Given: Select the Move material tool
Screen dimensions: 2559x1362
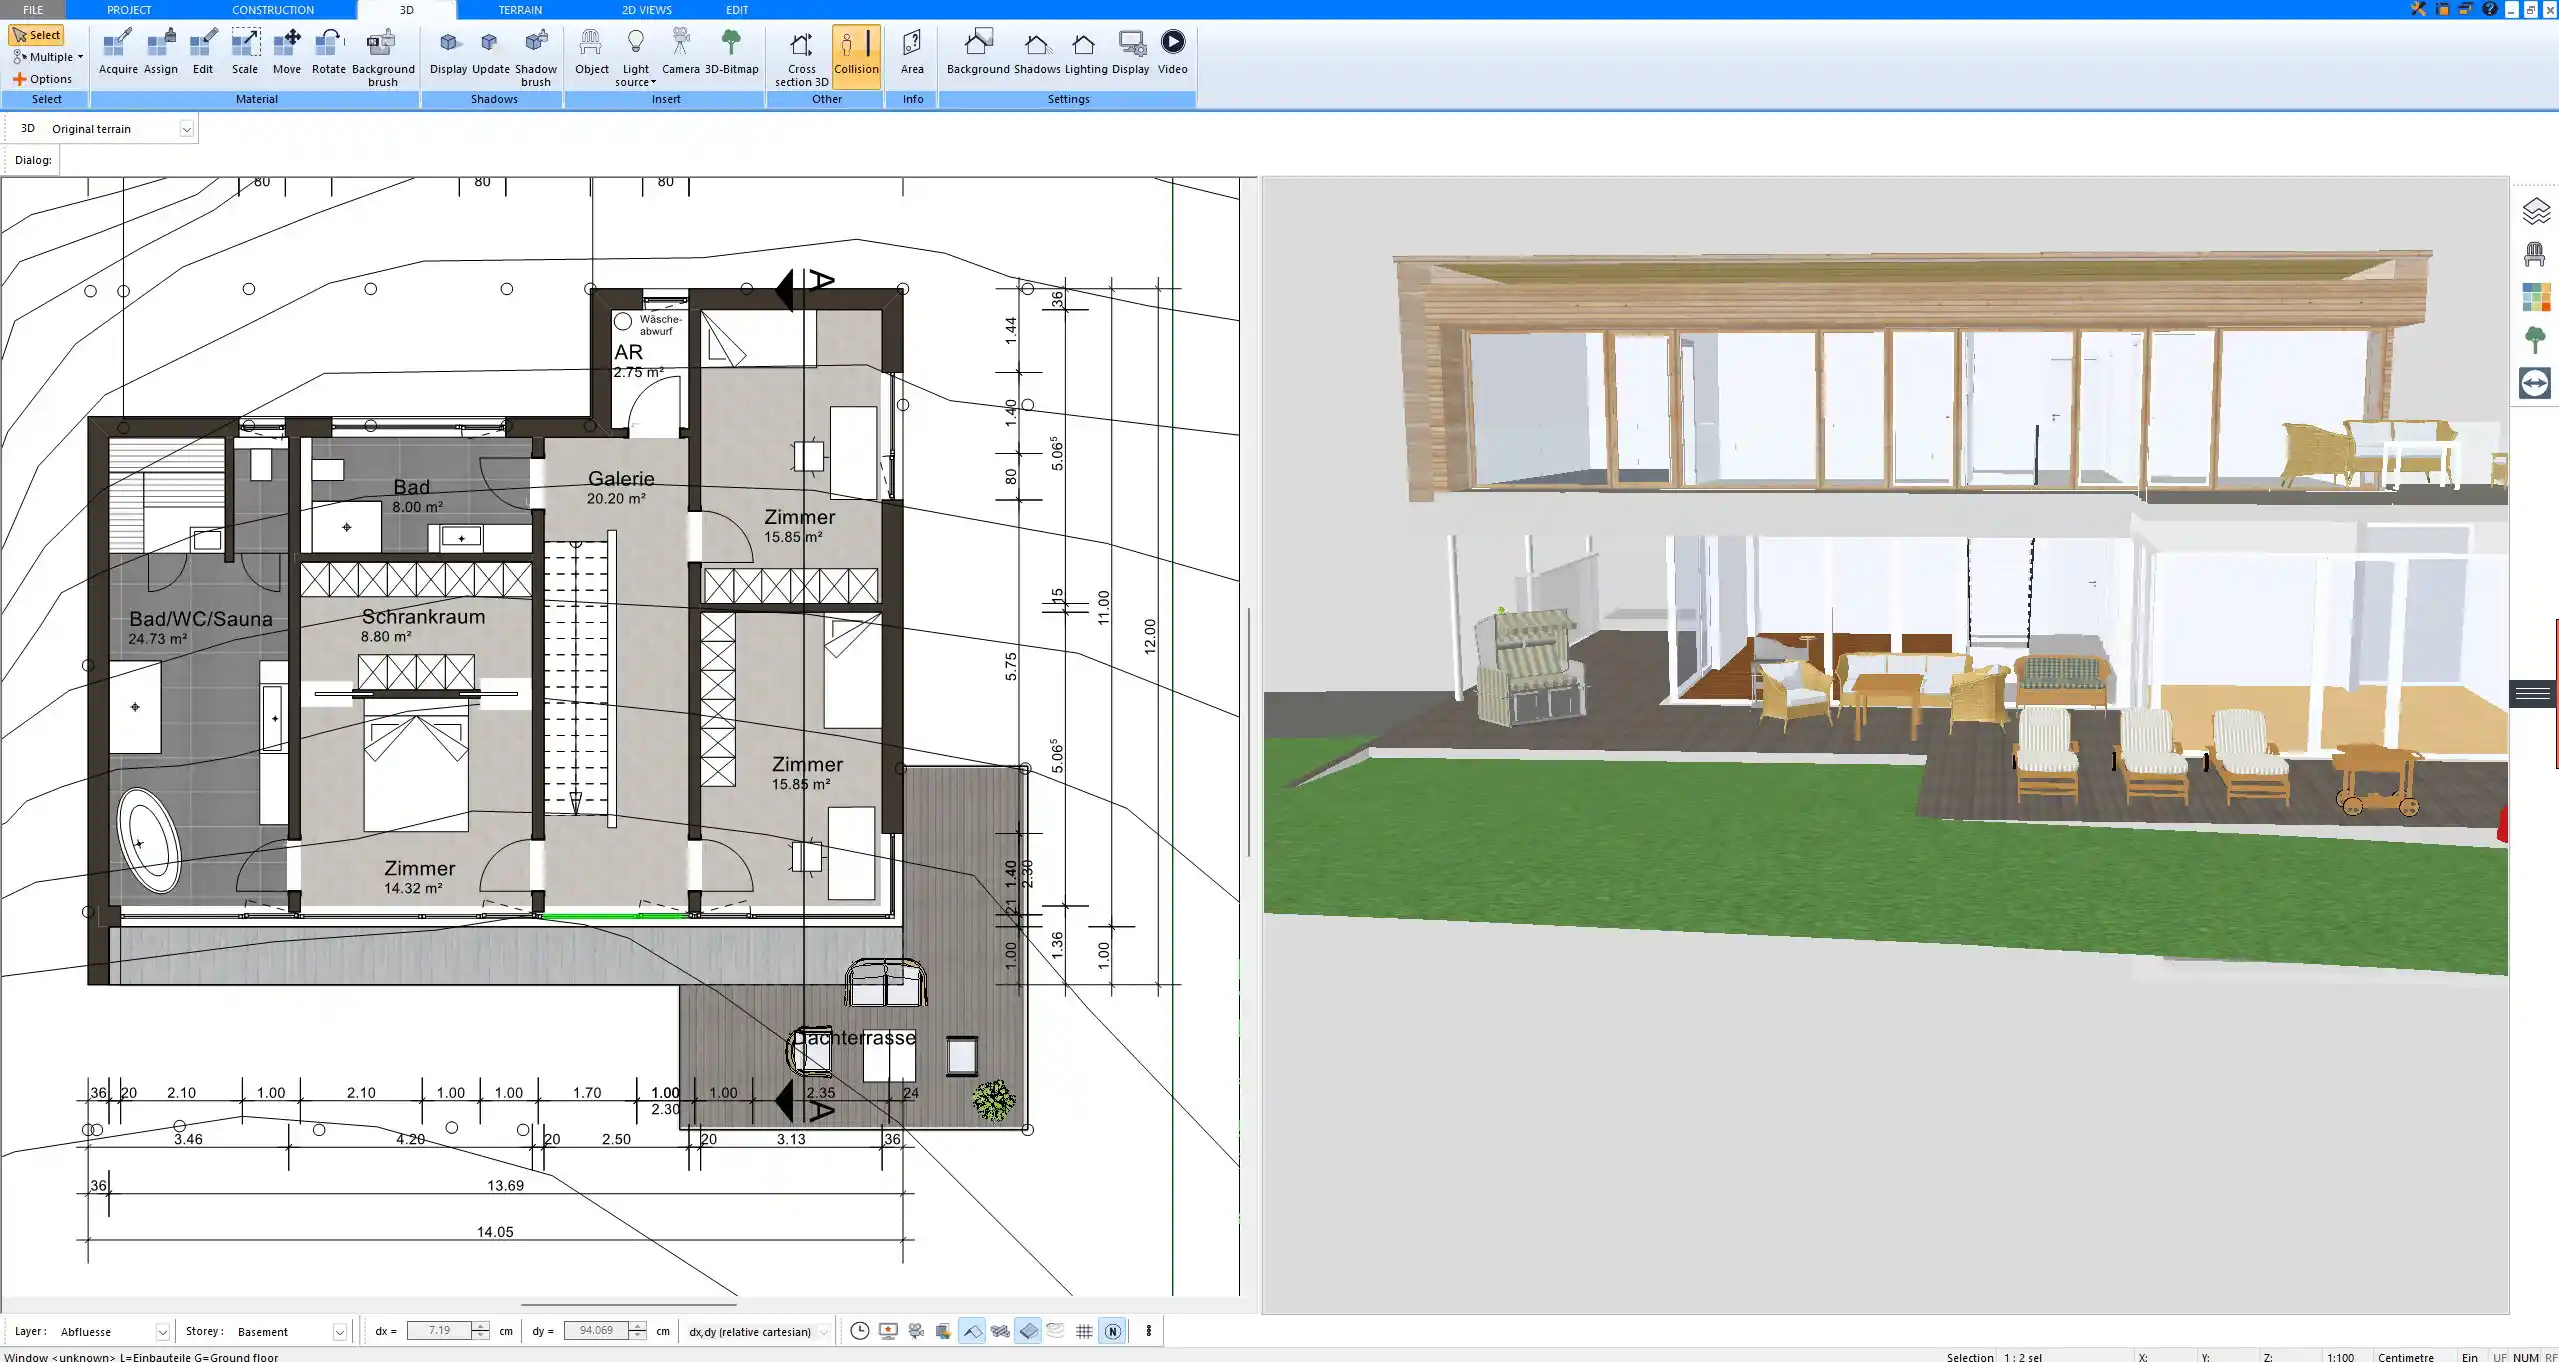Looking at the screenshot, I should (287, 52).
